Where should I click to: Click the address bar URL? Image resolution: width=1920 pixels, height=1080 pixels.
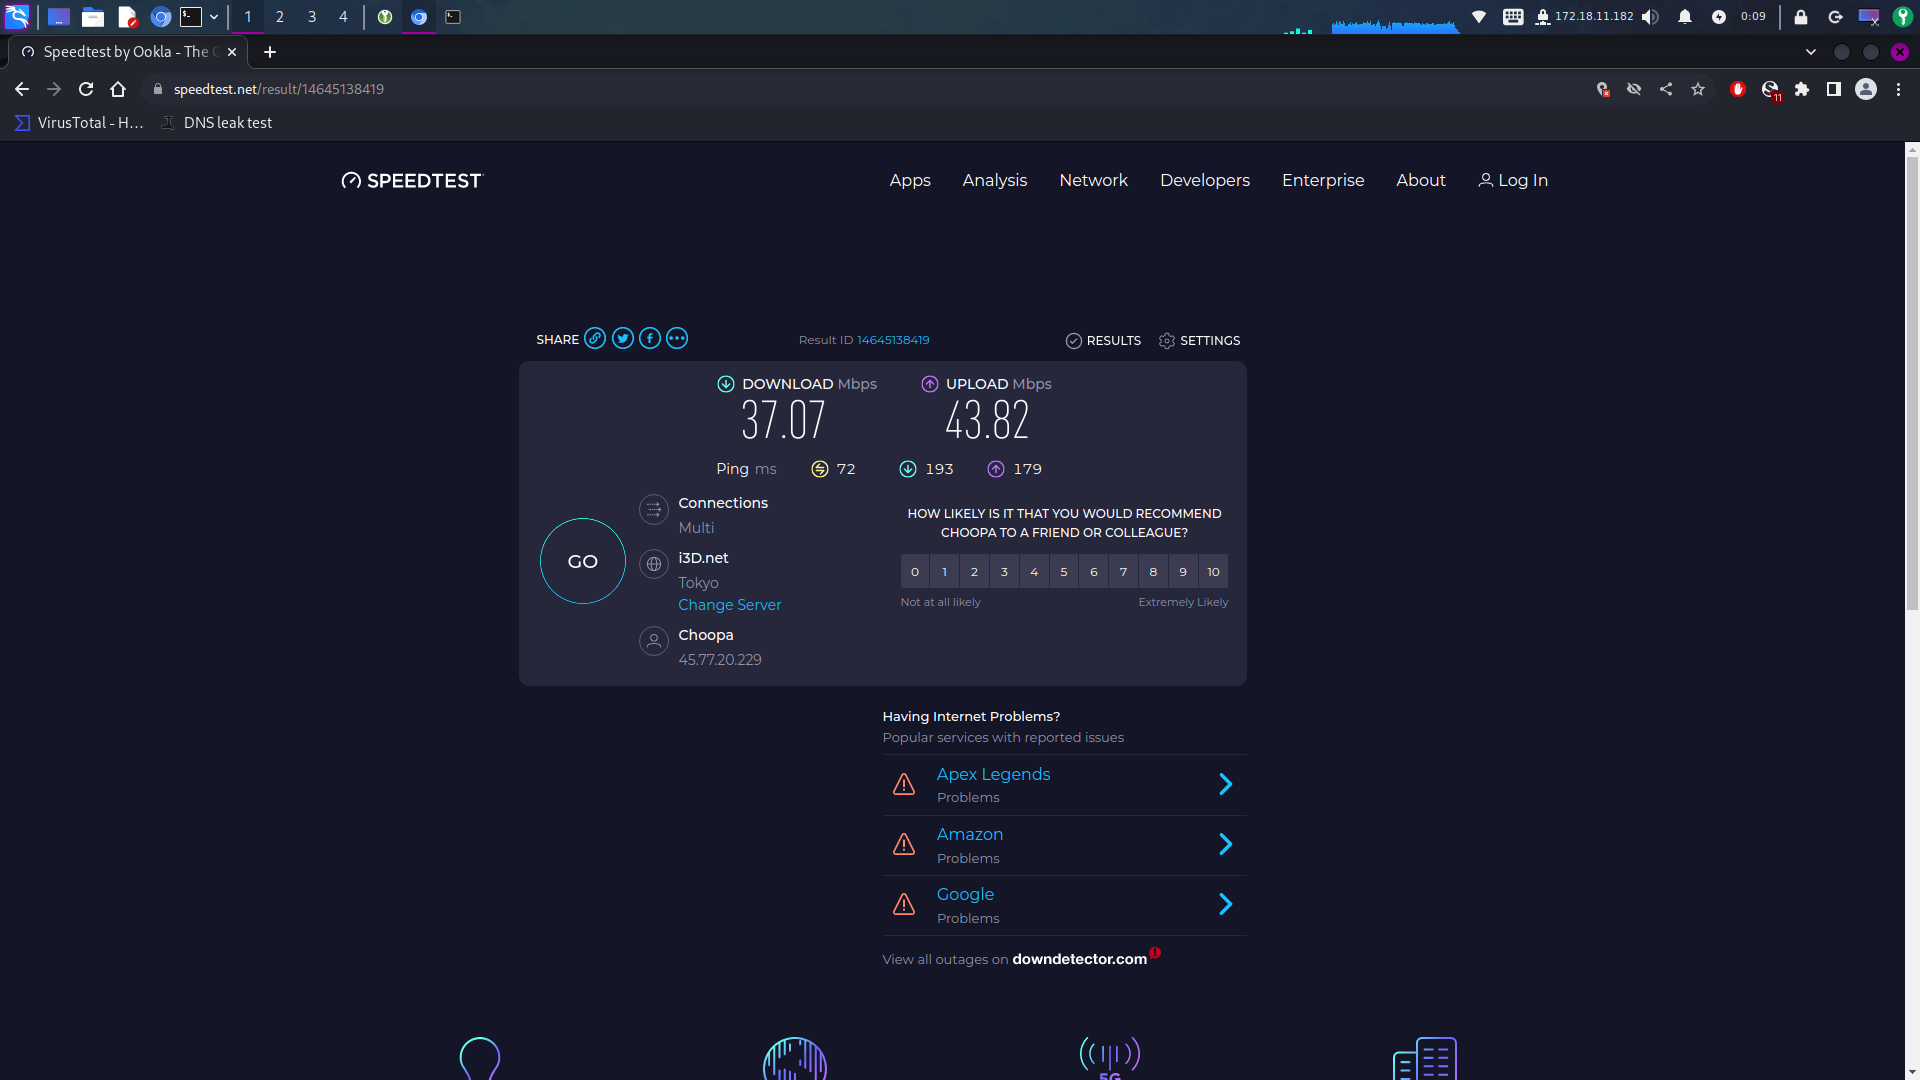pos(279,89)
